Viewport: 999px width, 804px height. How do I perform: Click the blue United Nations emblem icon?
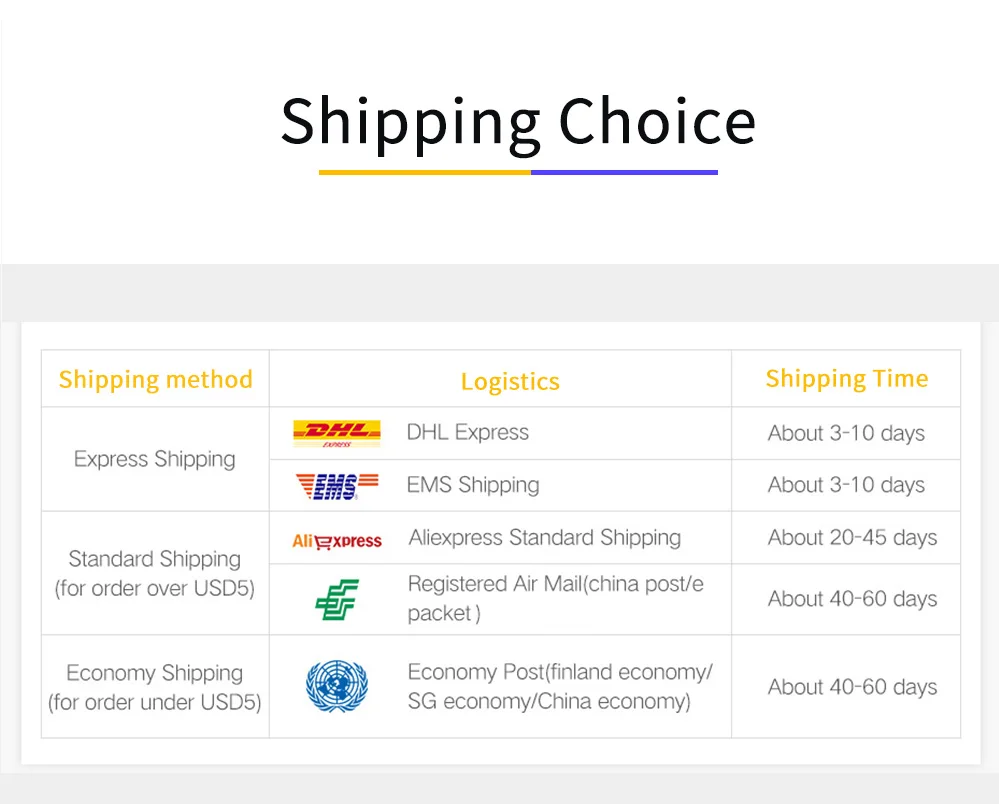tap(336, 687)
